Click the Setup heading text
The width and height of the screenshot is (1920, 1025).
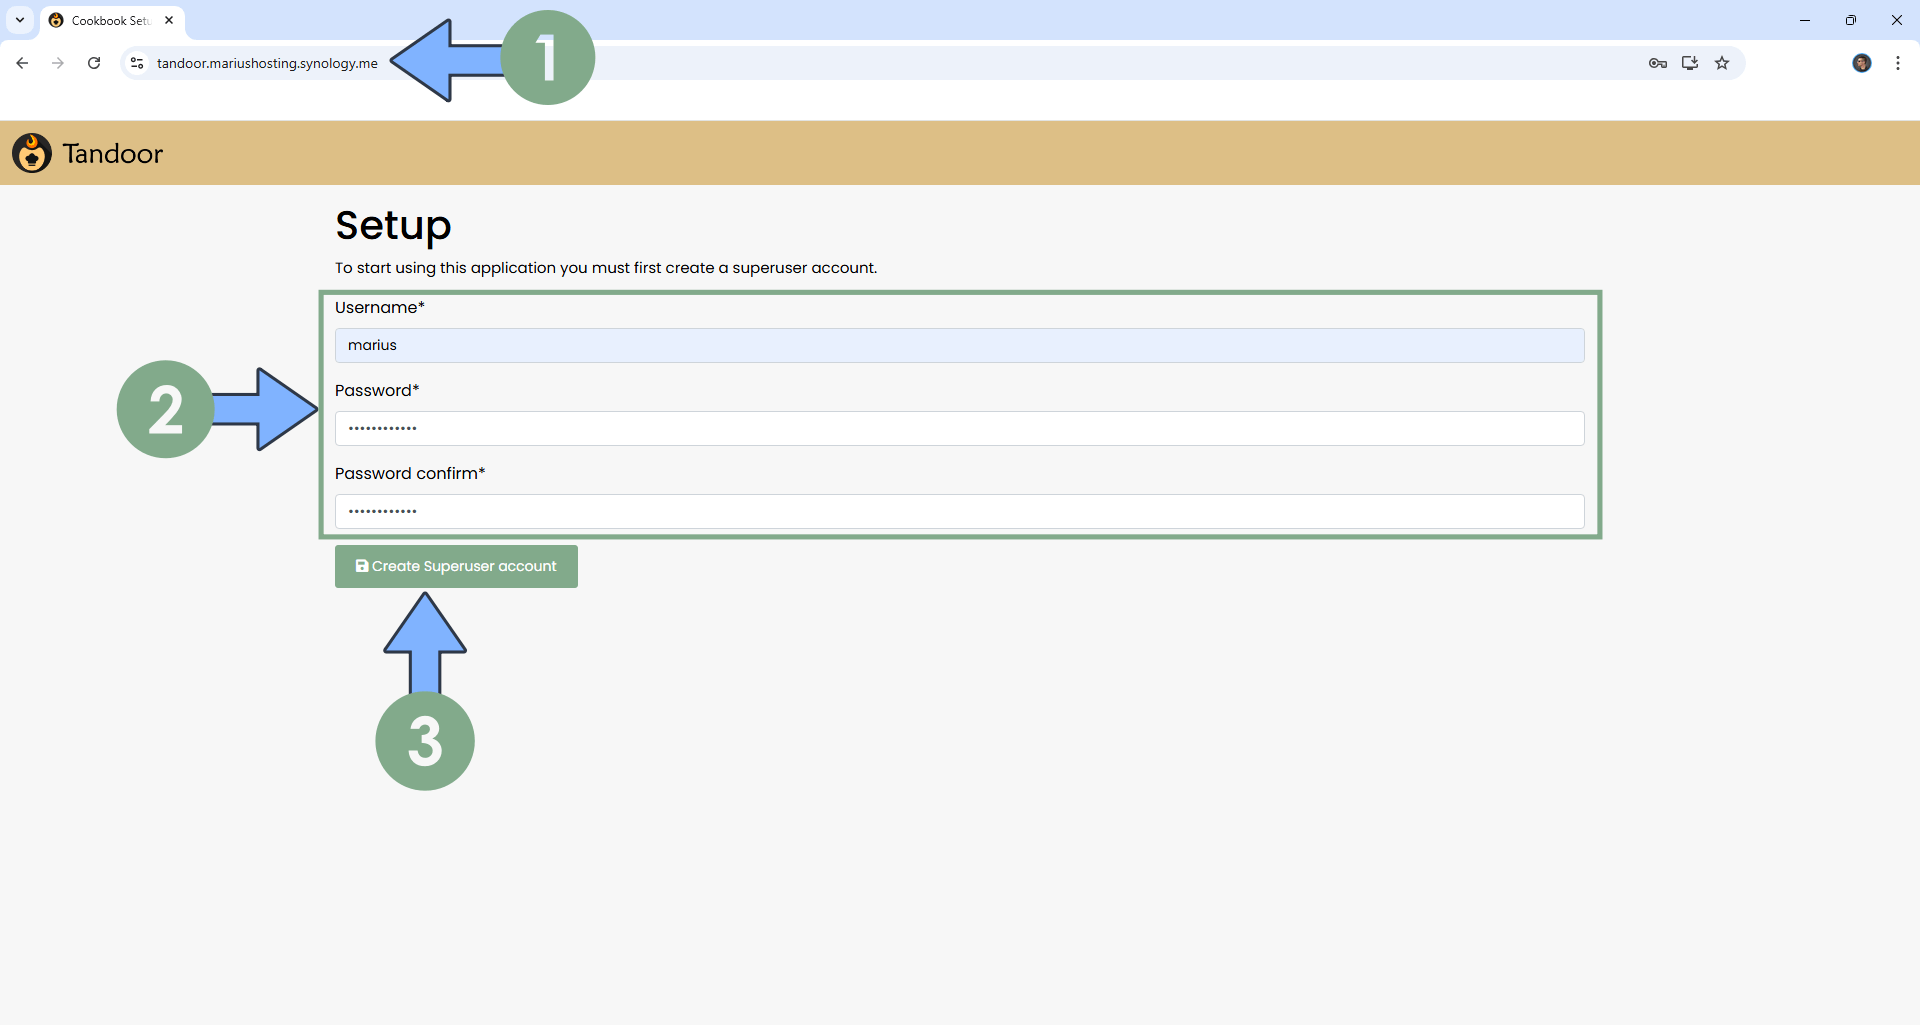click(393, 226)
